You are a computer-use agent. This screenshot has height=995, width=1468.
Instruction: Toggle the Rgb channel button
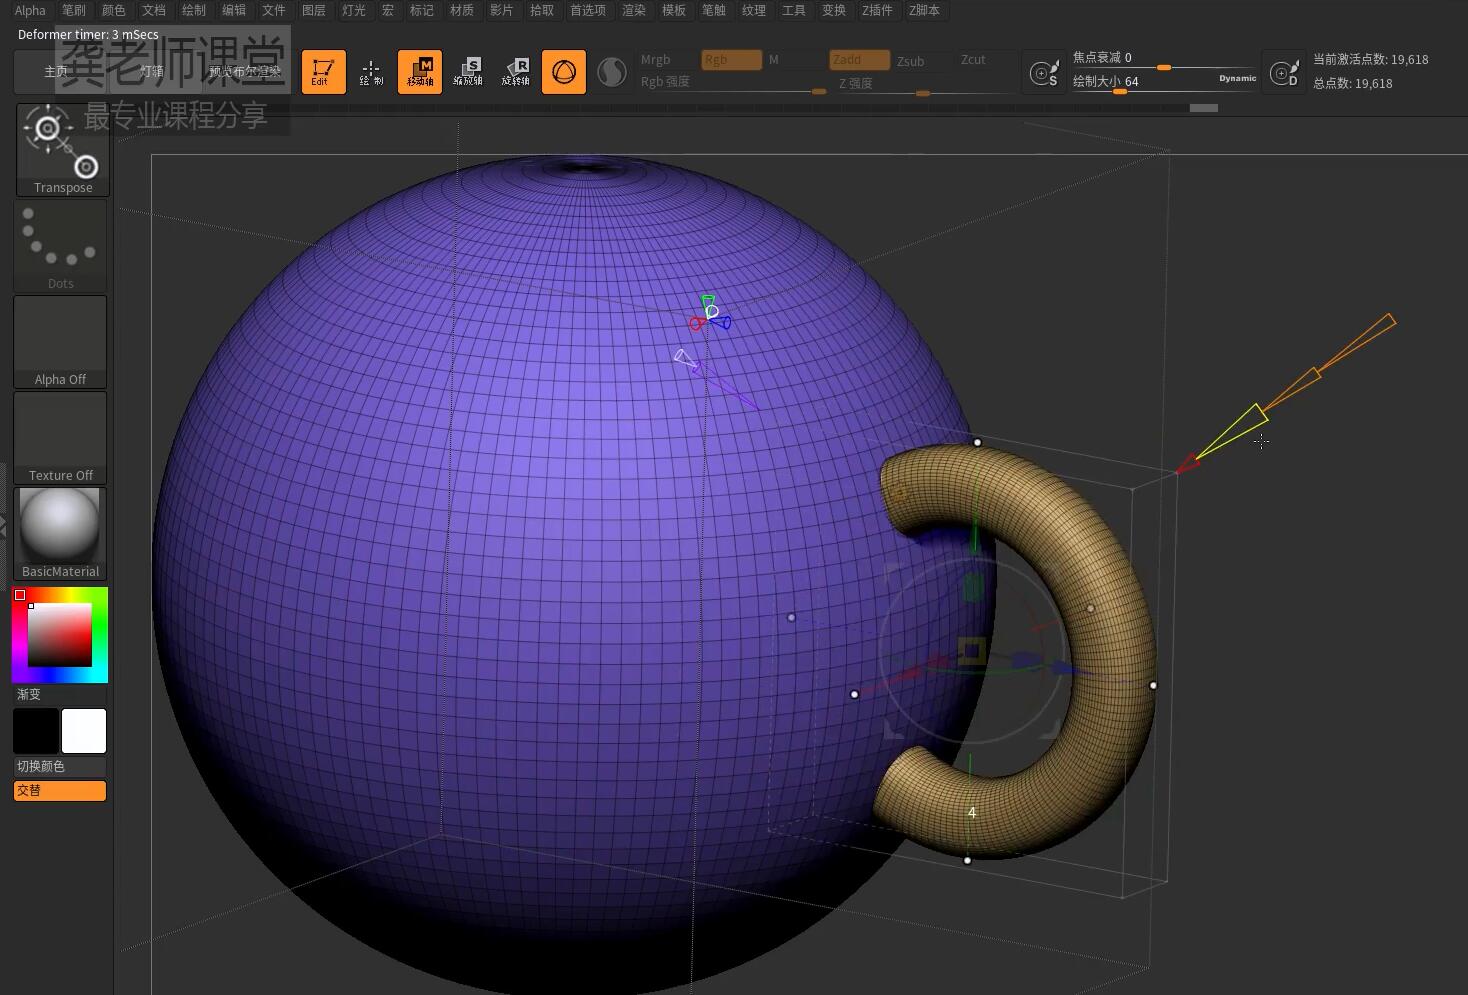(731, 60)
